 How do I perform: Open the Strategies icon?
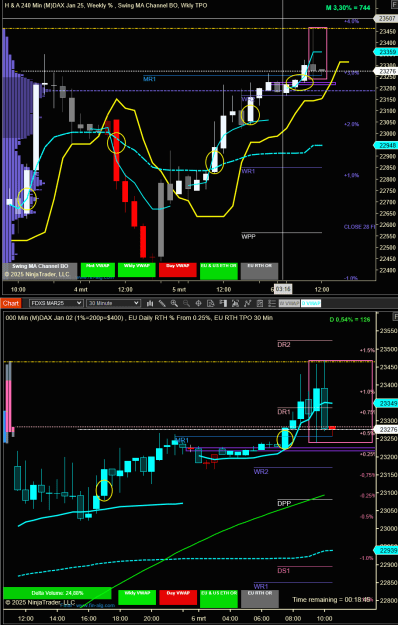[259, 303]
